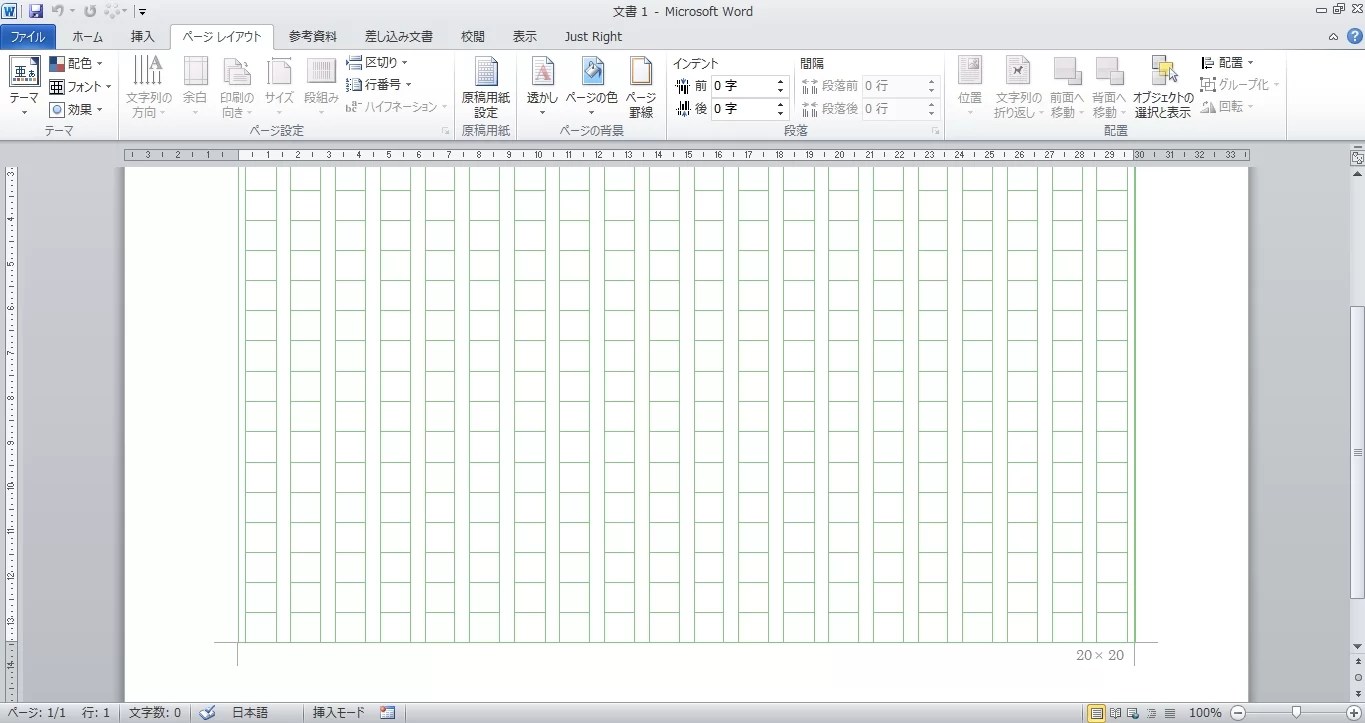Expand the 配色 theme colors dropdown

[76, 64]
